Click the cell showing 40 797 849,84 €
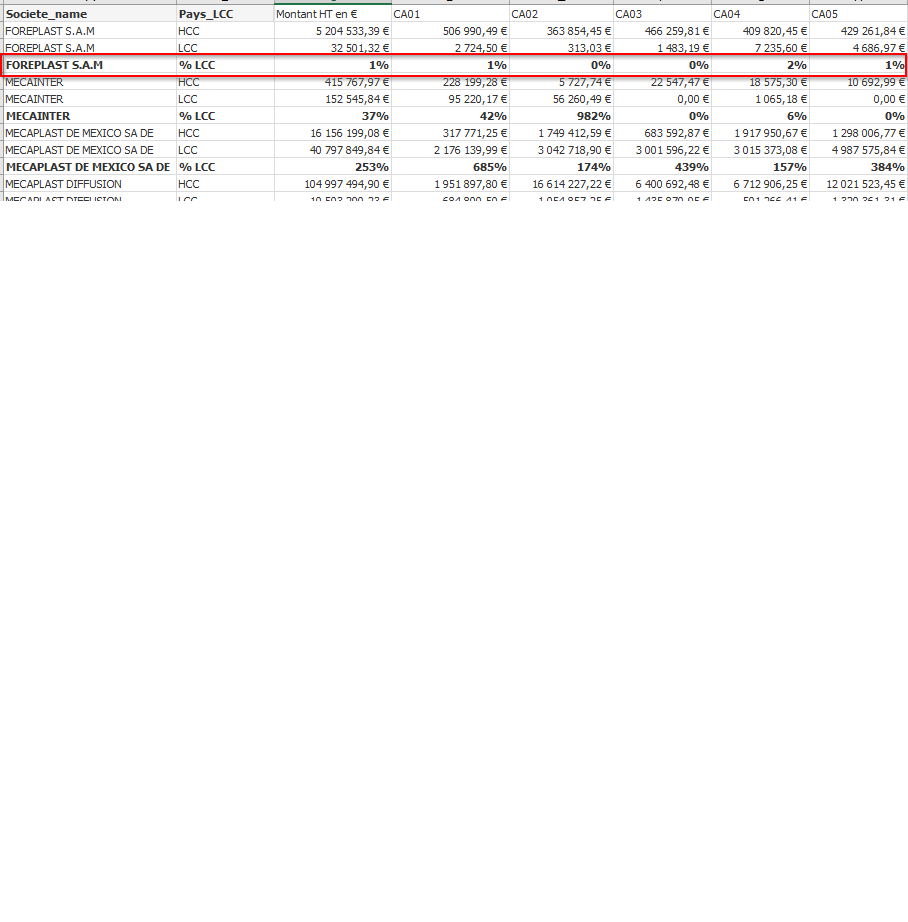Image resolution: width=908 pixels, height=922 pixels. (333, 150)
